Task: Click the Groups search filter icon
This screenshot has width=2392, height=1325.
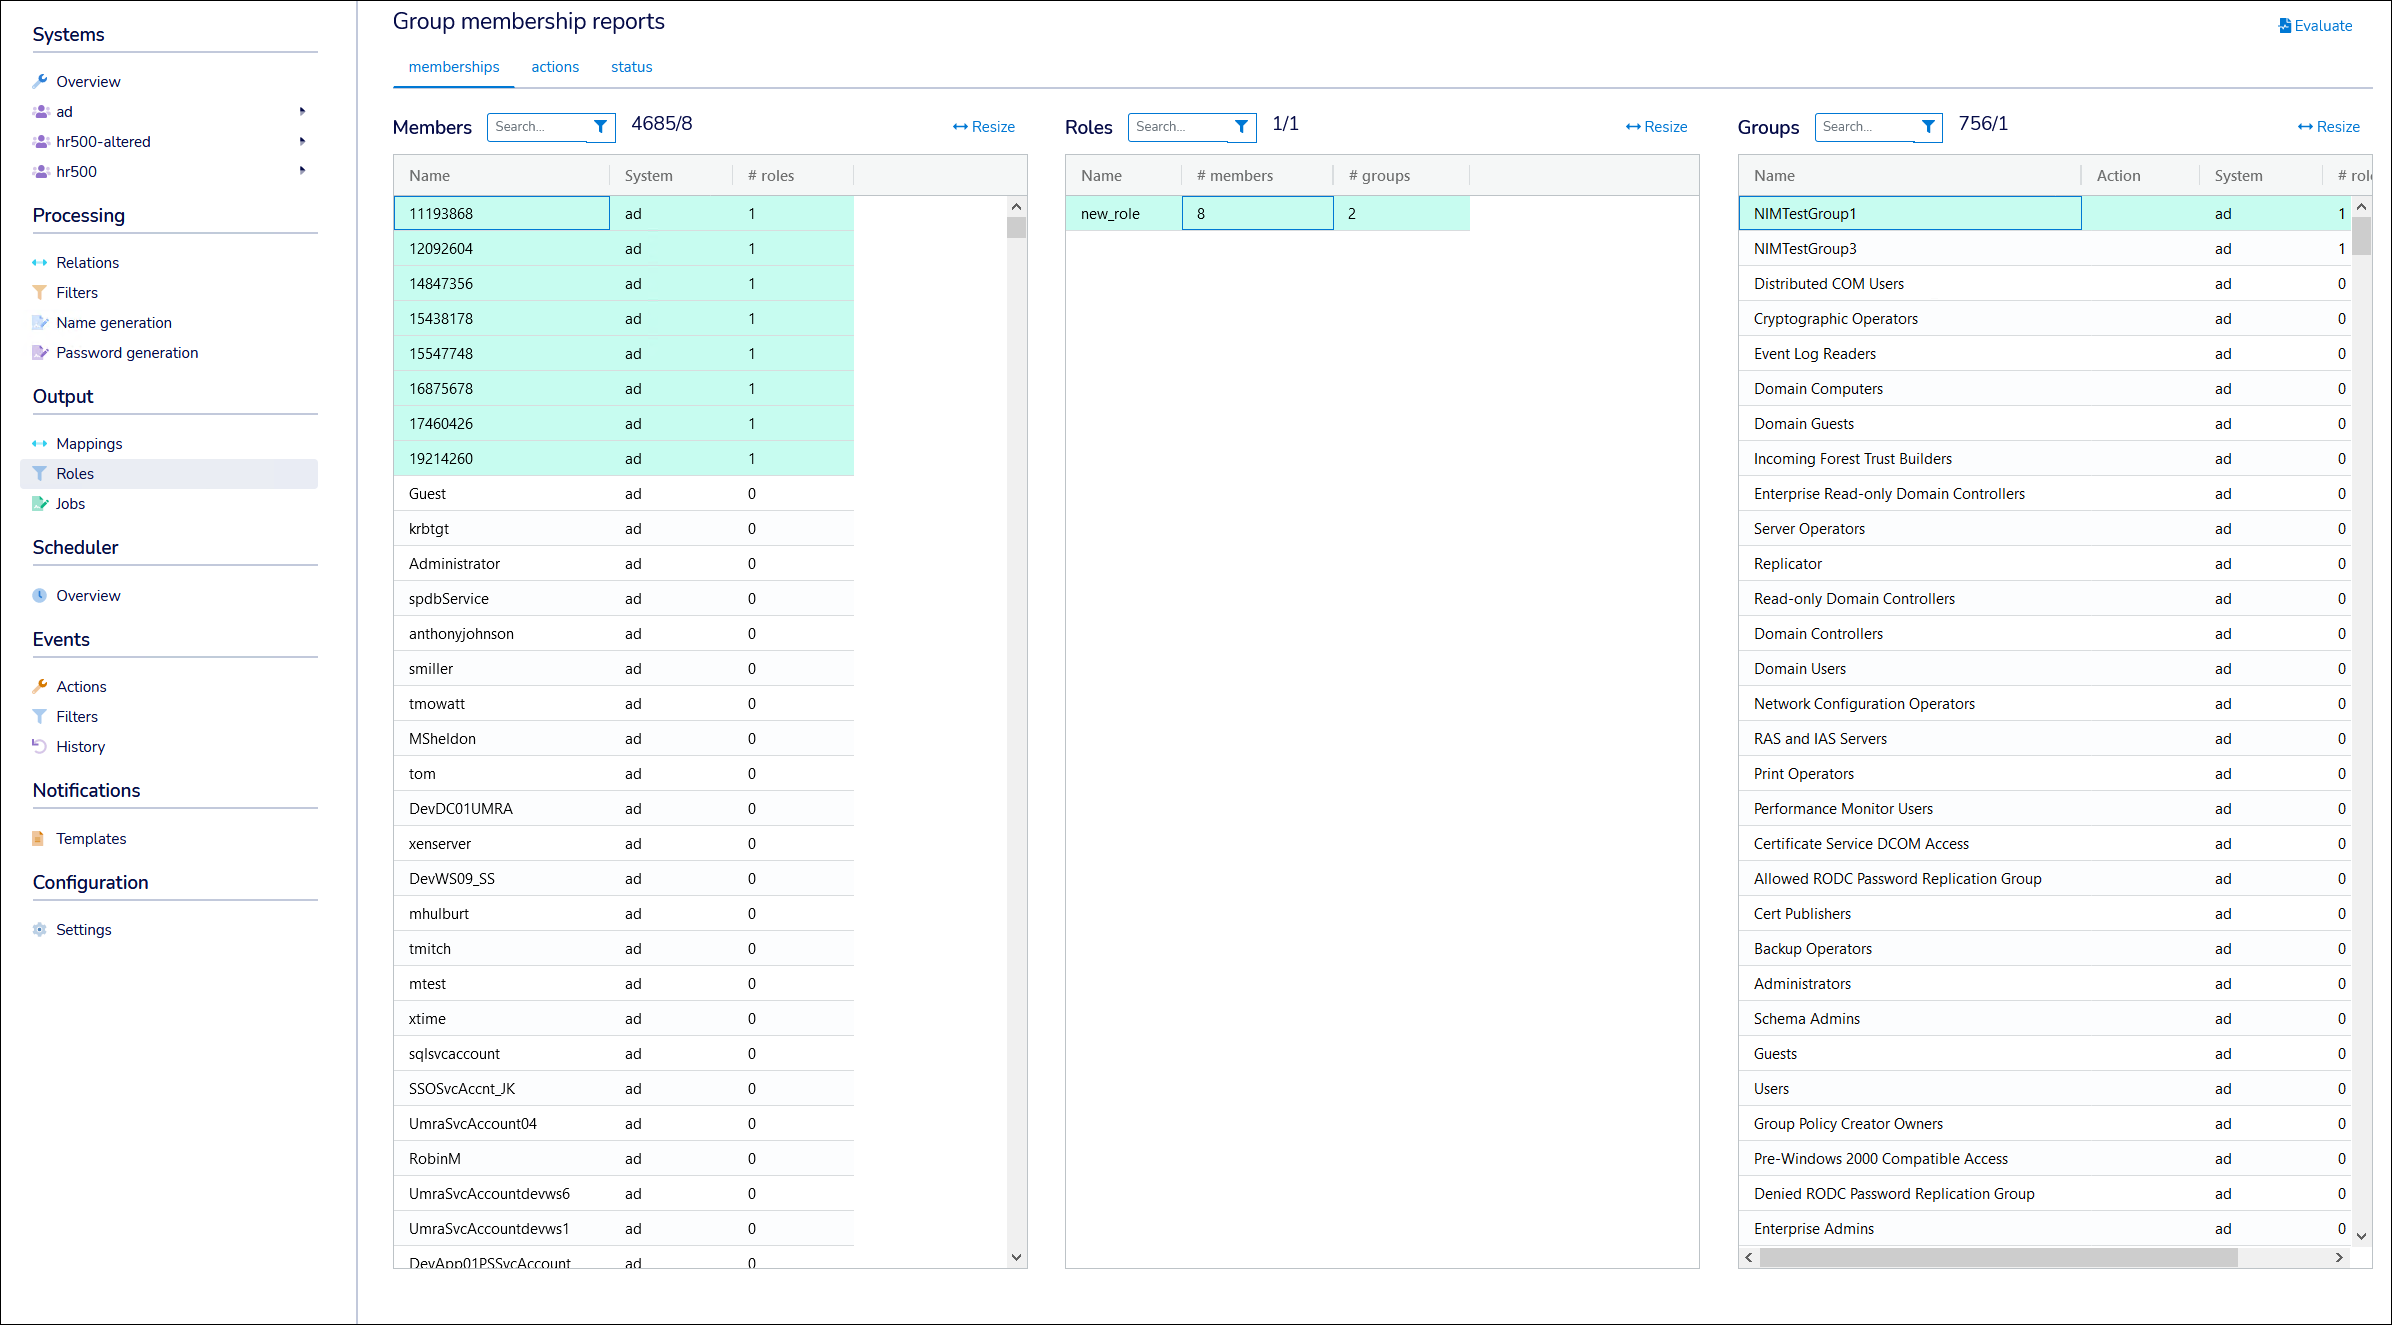Action: [x=1928, y=127]
